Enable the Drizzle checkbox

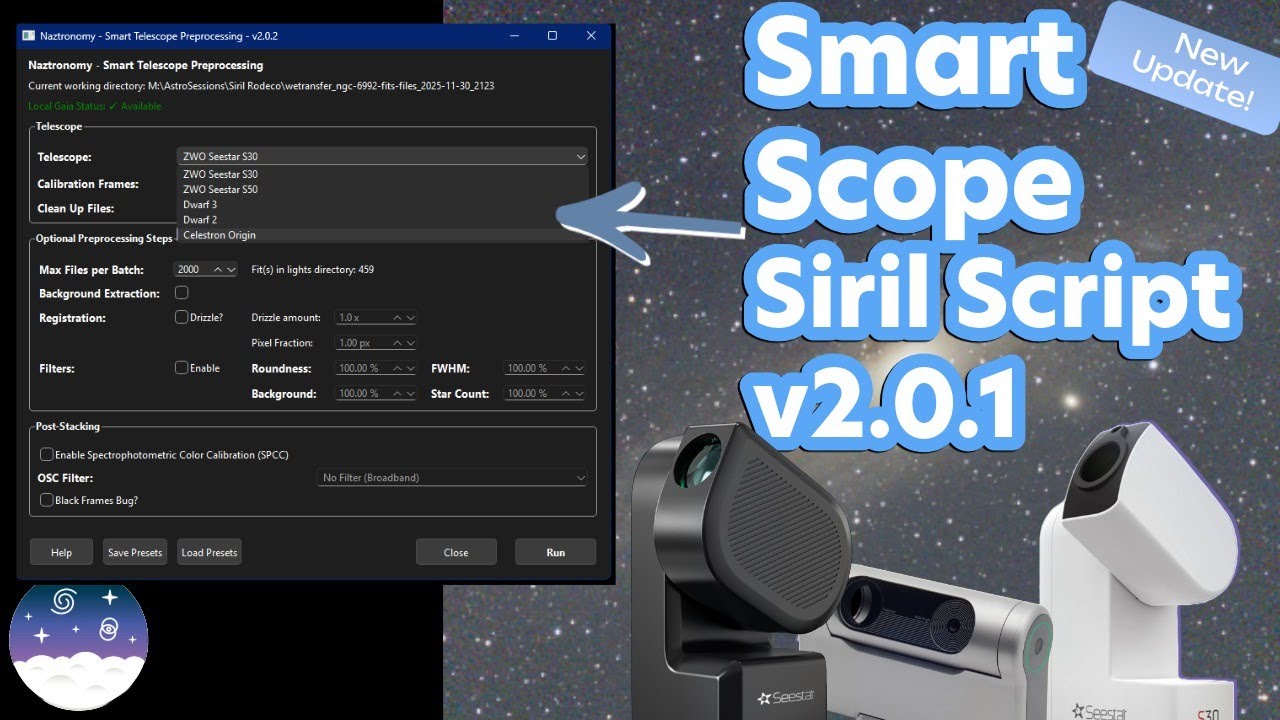pyautogui.click(x=182, y=317)
